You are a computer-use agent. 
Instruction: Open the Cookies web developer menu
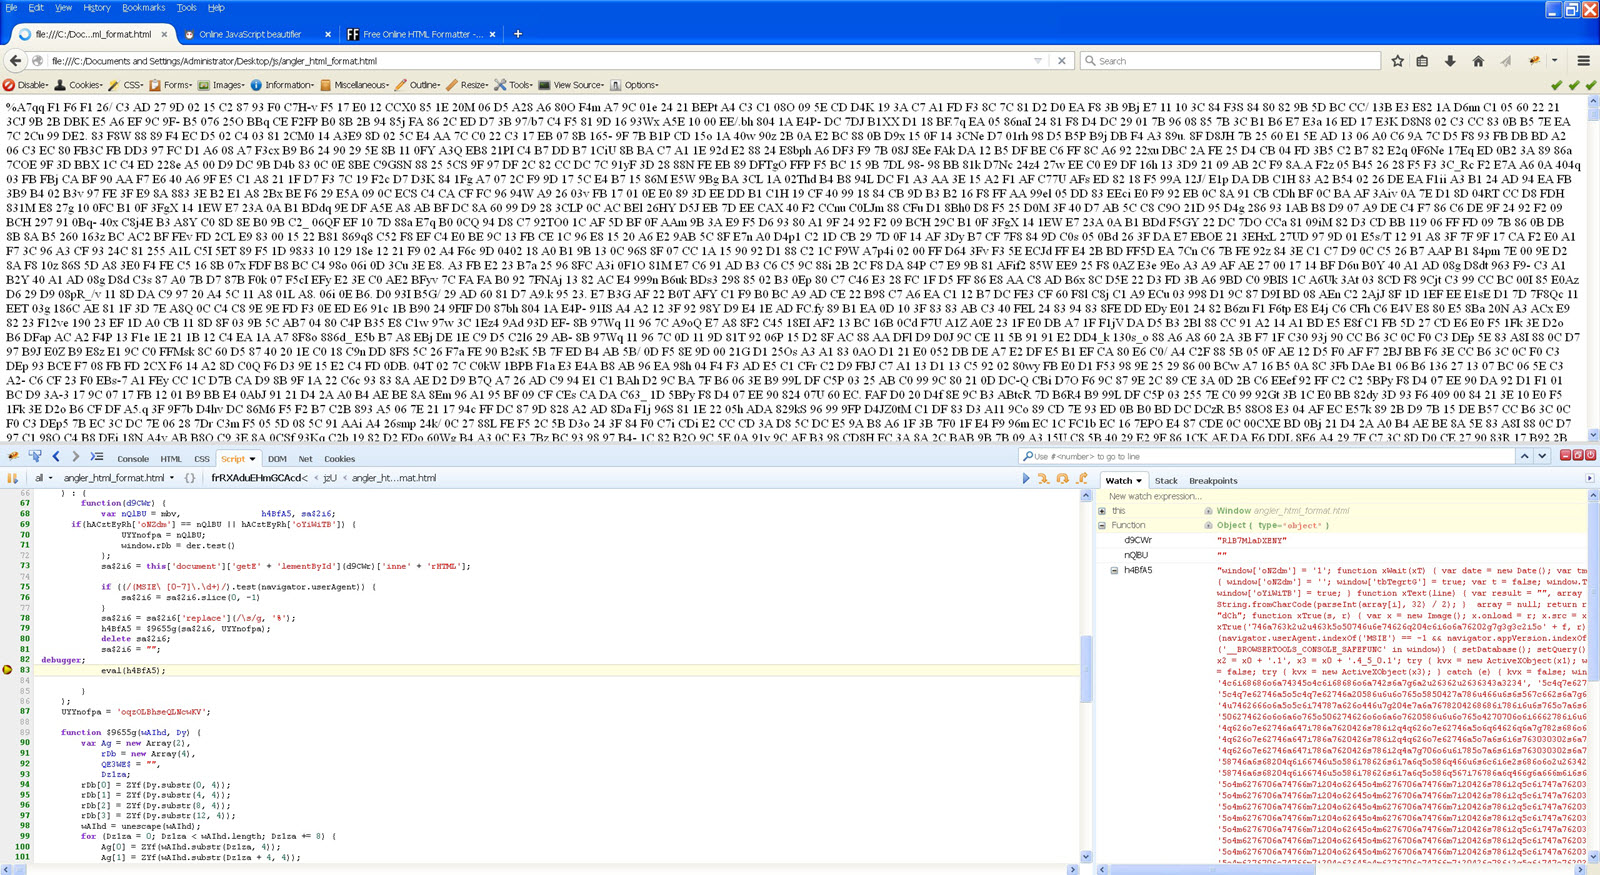(x=78, y=85)
